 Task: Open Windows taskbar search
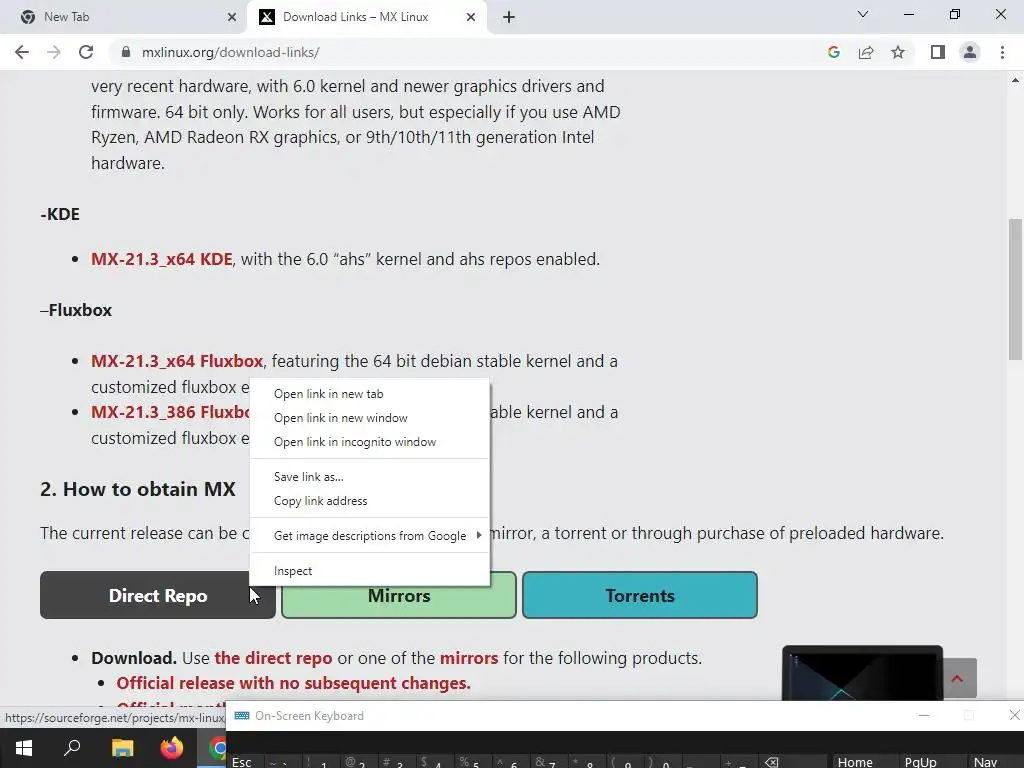(72, 748)
